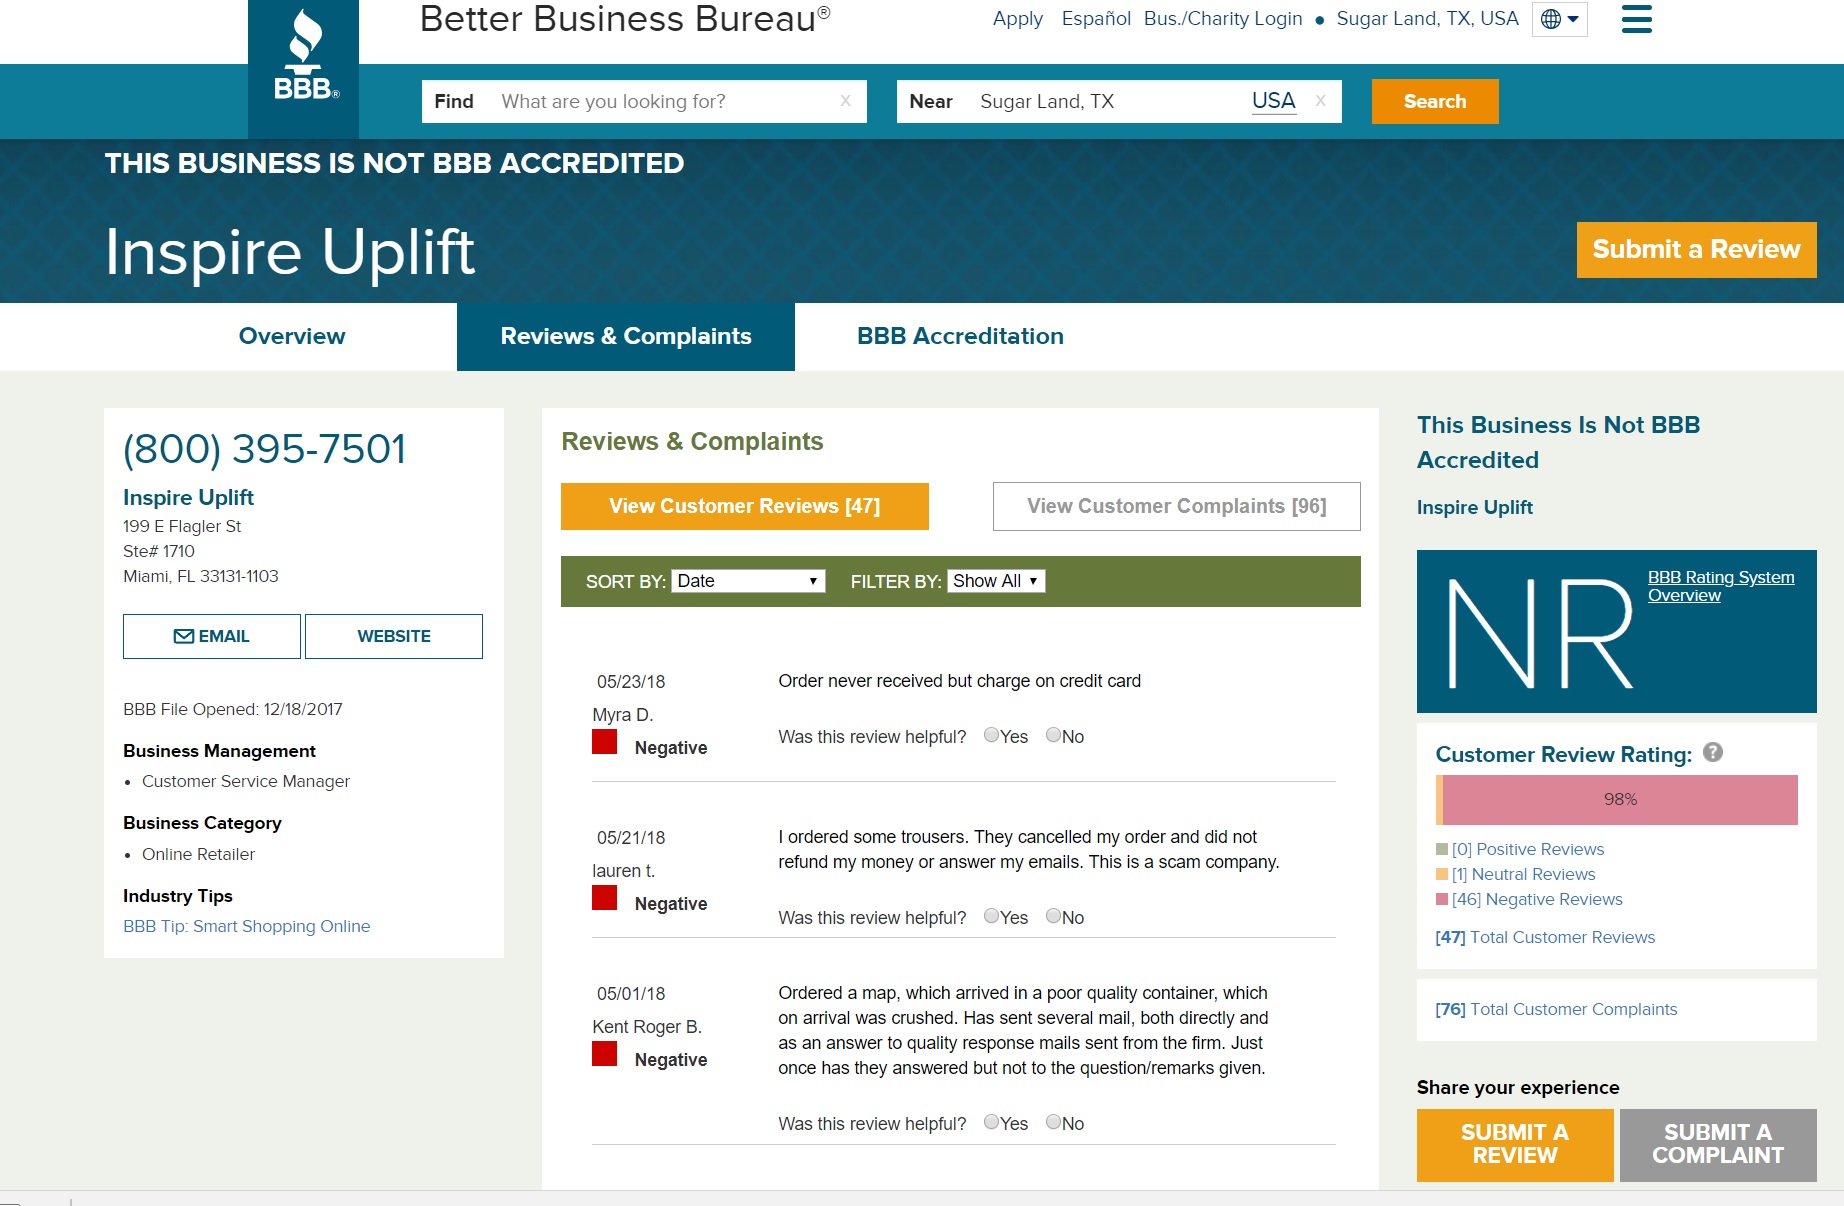
Task: Click [46] Negative Reviews link
Action: pos(1537,899)
